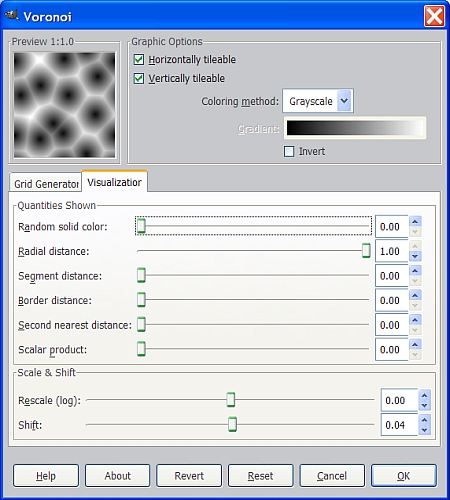The height and width of the screenshot is (500, 450).
Task: Click the Radial distance value field
Action: (392, 251)
